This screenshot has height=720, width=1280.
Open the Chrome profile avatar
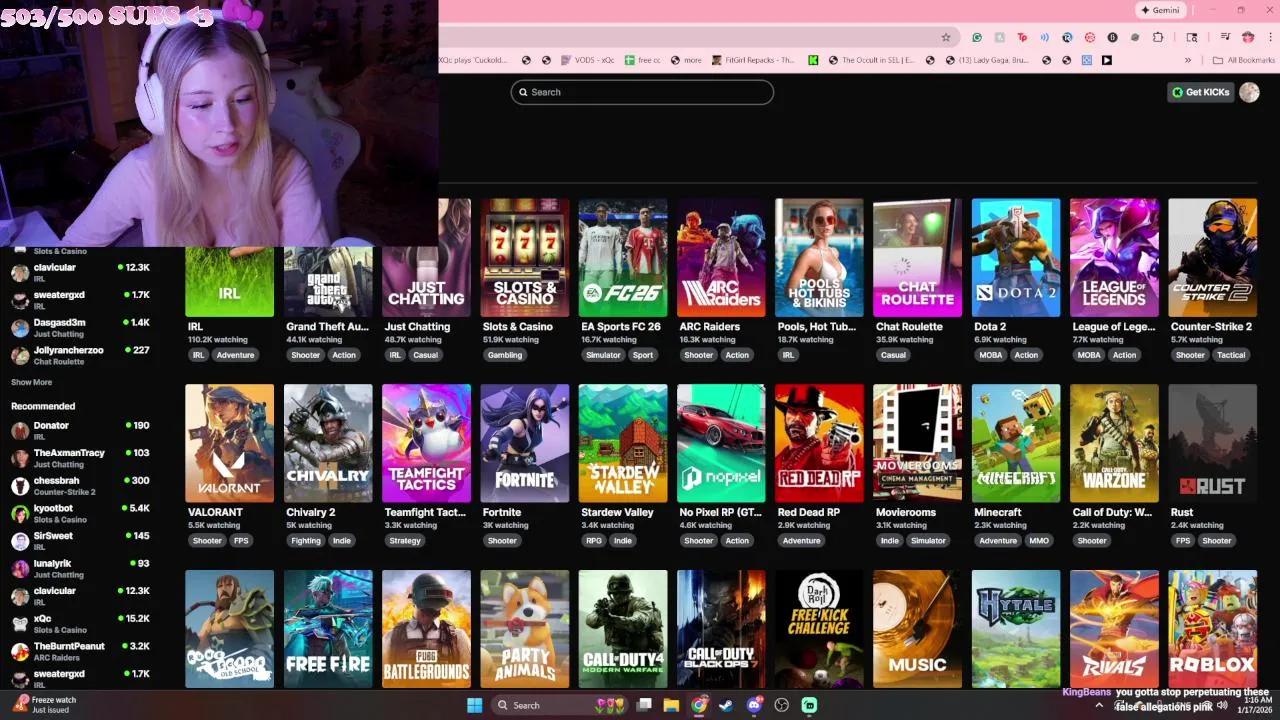pos(1248,37)
